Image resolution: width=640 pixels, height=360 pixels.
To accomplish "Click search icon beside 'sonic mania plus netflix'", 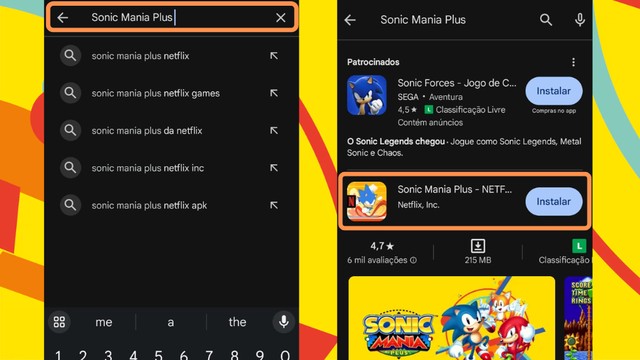I will 70,56.
